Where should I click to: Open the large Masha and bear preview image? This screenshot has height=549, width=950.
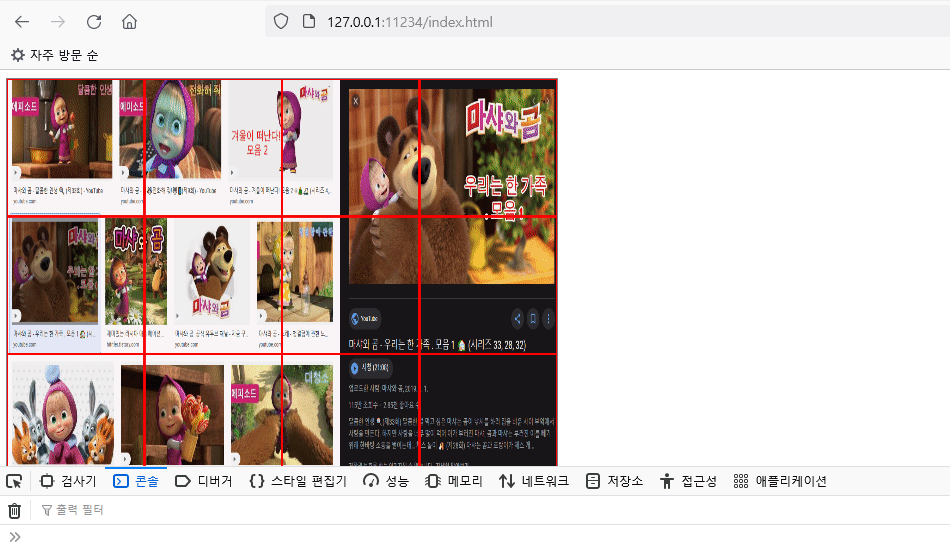[x=451, y=187]
